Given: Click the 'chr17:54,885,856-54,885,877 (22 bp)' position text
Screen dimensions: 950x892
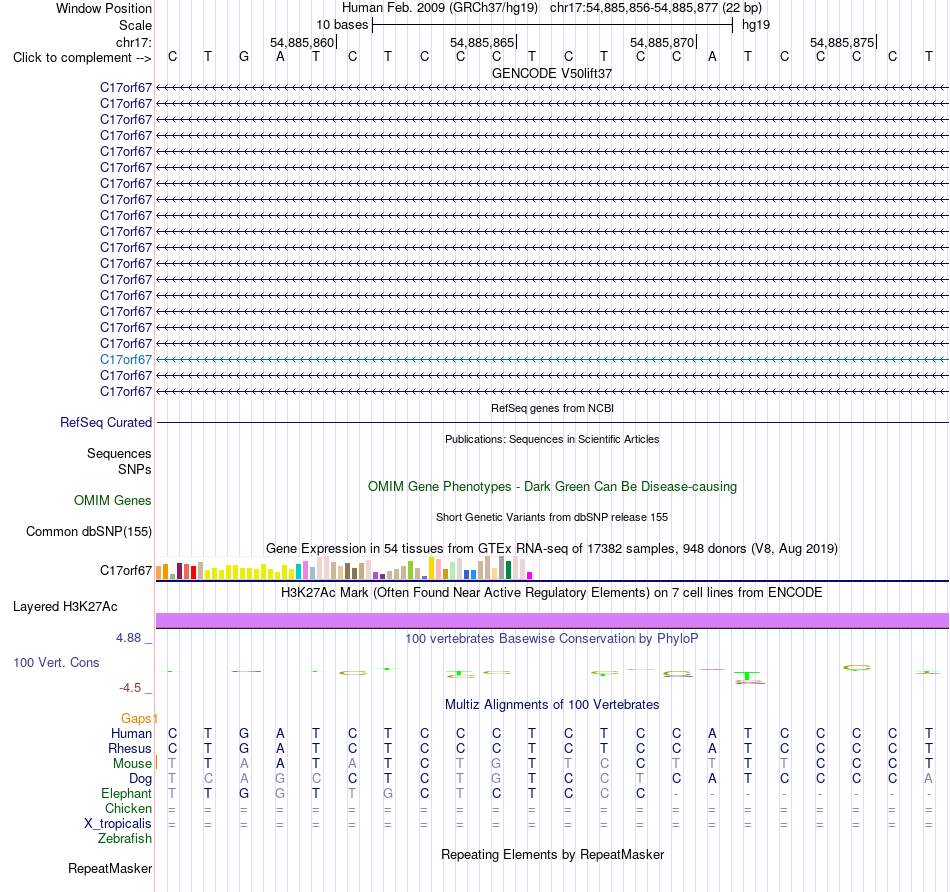Looking at the screenshot, I should click(656, 8).
